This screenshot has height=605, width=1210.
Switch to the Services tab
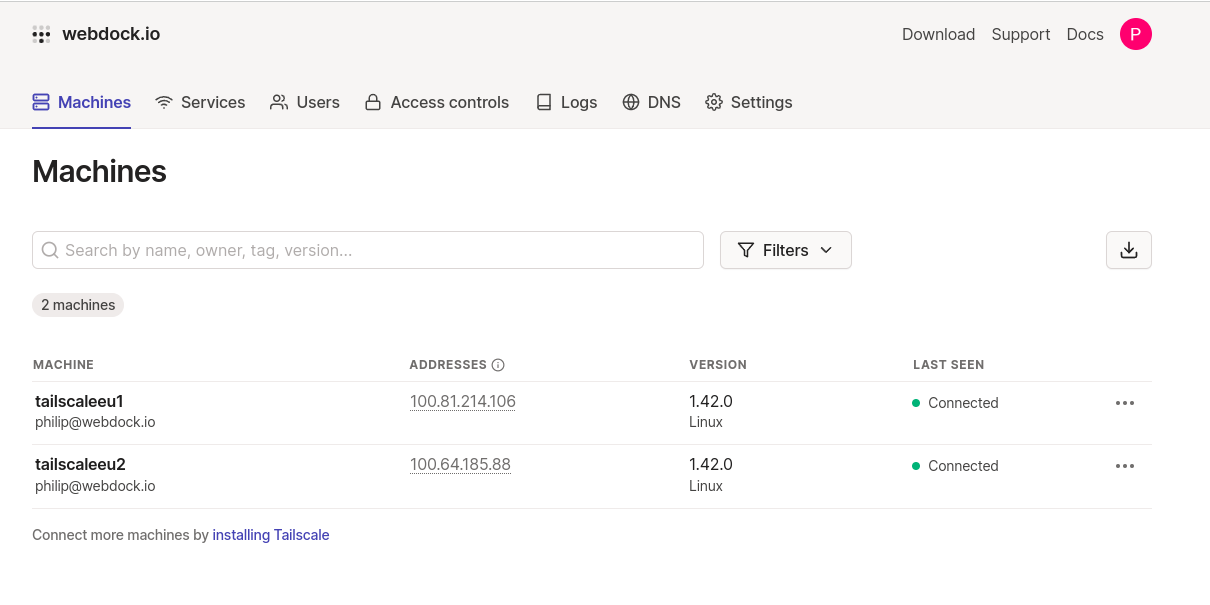click(x=200, y=102)
